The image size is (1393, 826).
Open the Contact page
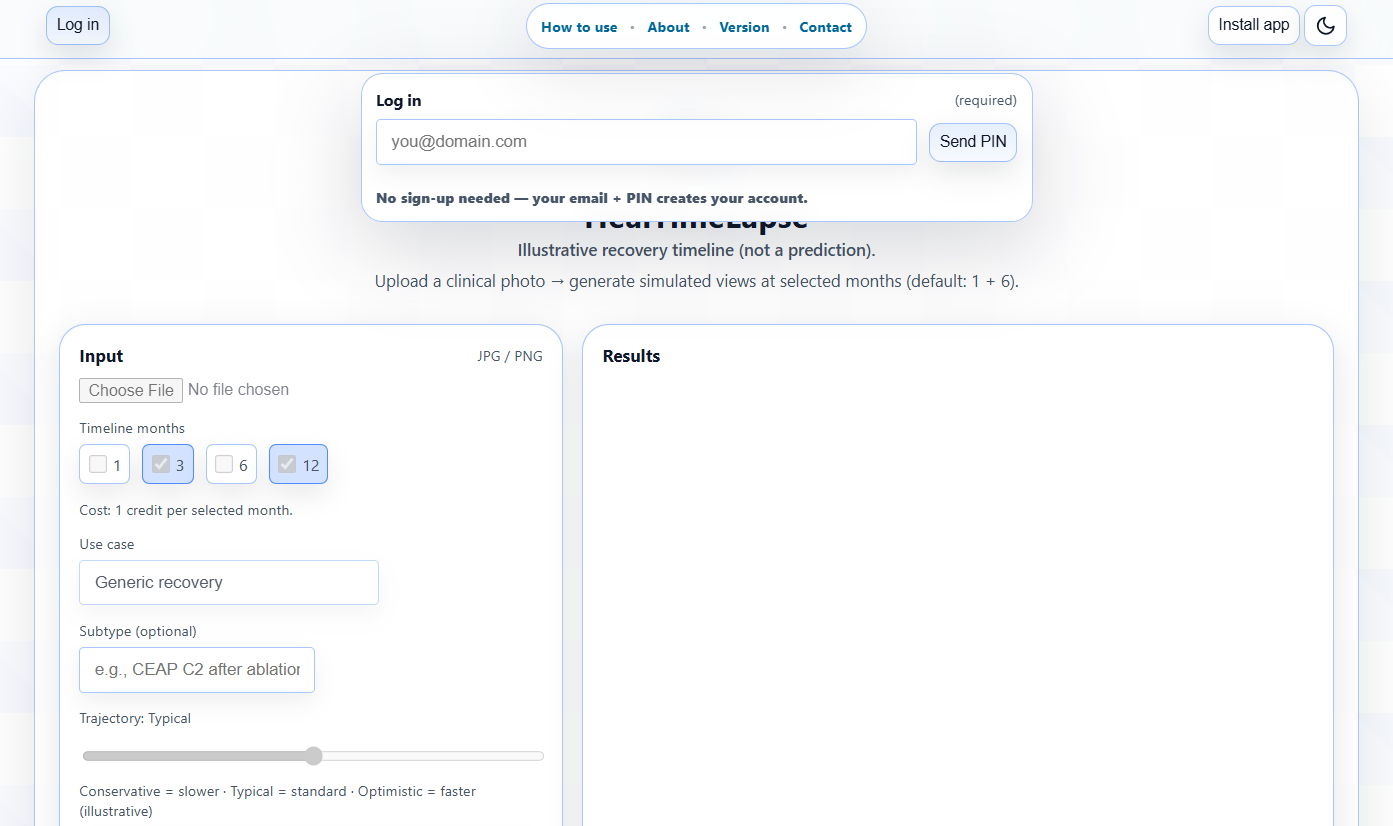pos(826,27)
